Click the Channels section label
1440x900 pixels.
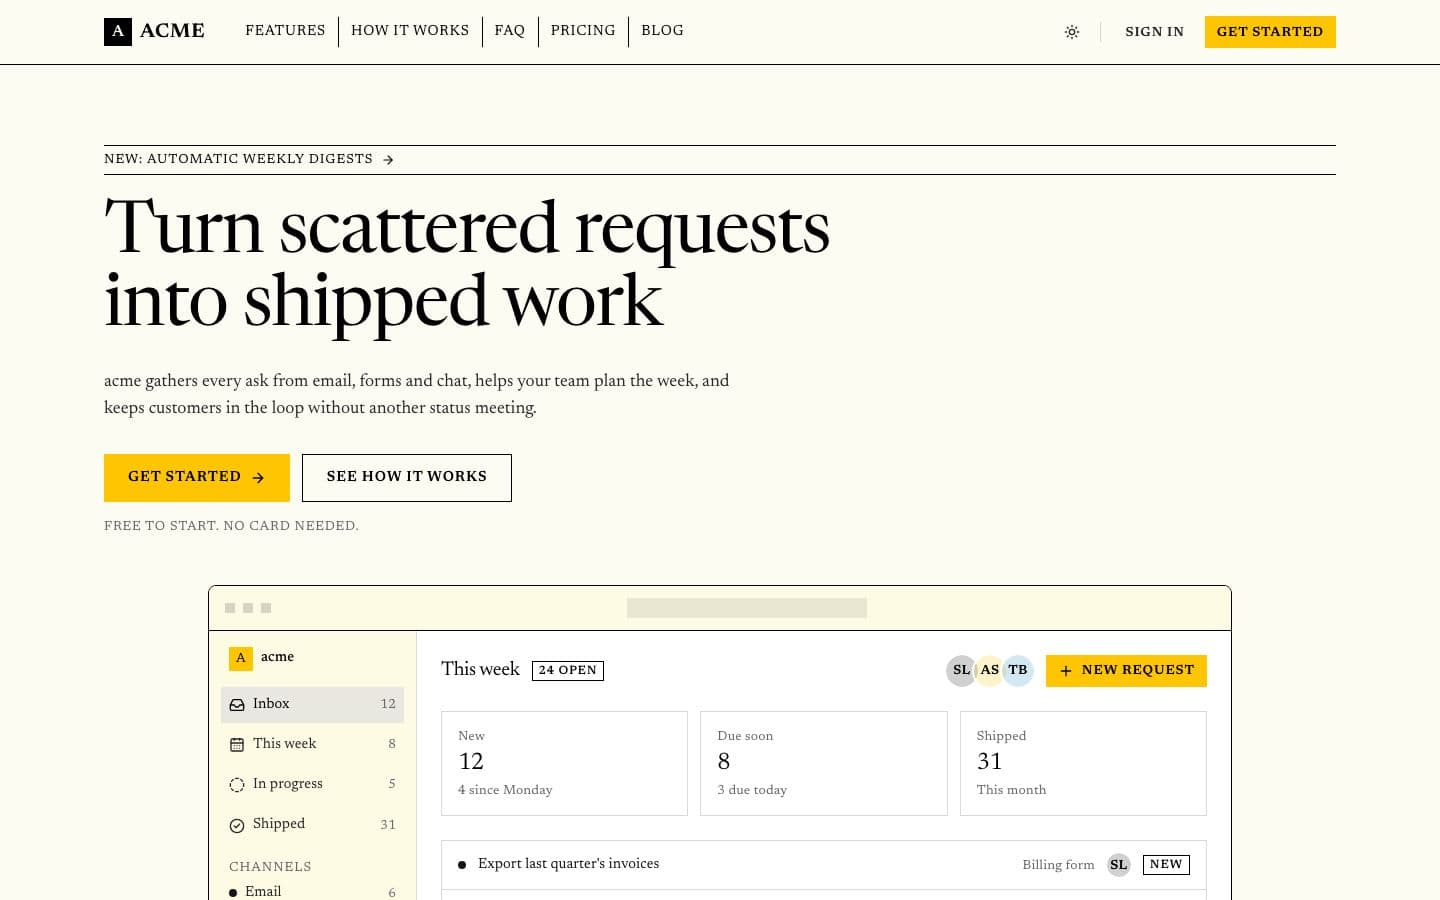point(270,867)
